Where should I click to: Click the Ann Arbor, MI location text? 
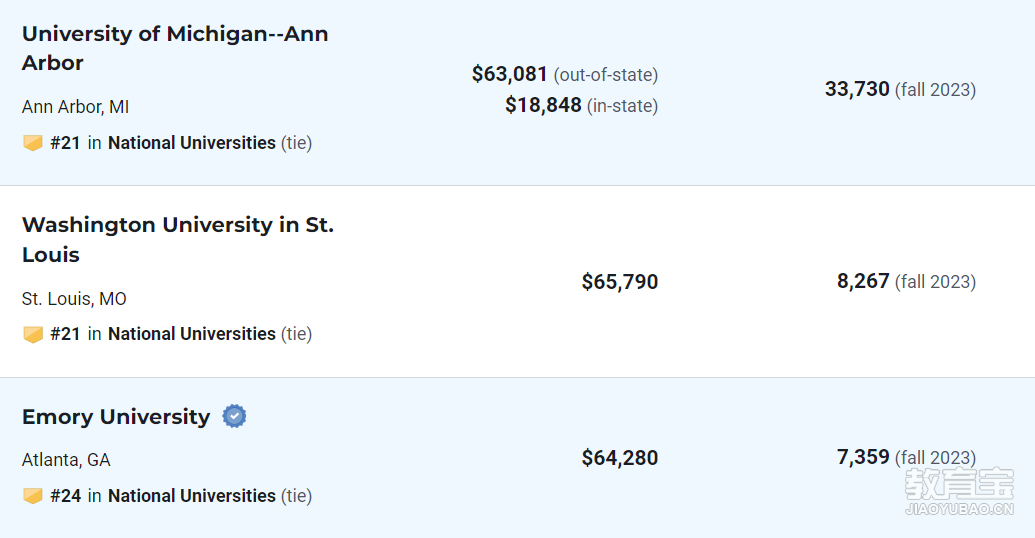pyautogui.click(x=75, y=107)
